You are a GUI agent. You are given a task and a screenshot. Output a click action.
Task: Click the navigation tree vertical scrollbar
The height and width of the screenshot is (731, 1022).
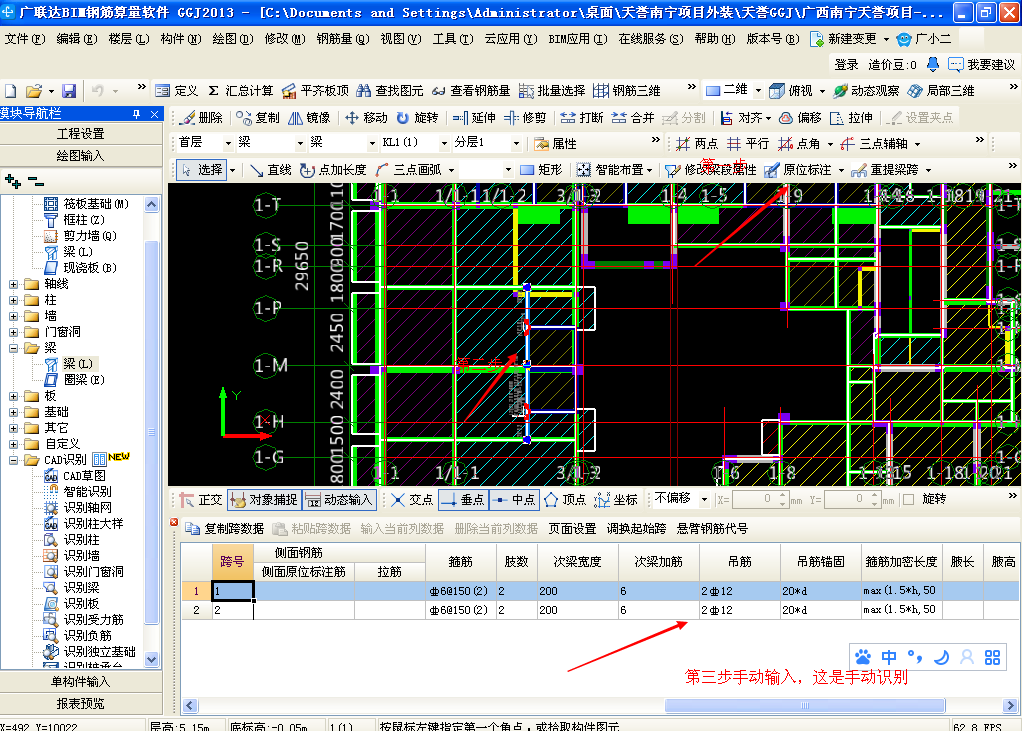point(151,432)
